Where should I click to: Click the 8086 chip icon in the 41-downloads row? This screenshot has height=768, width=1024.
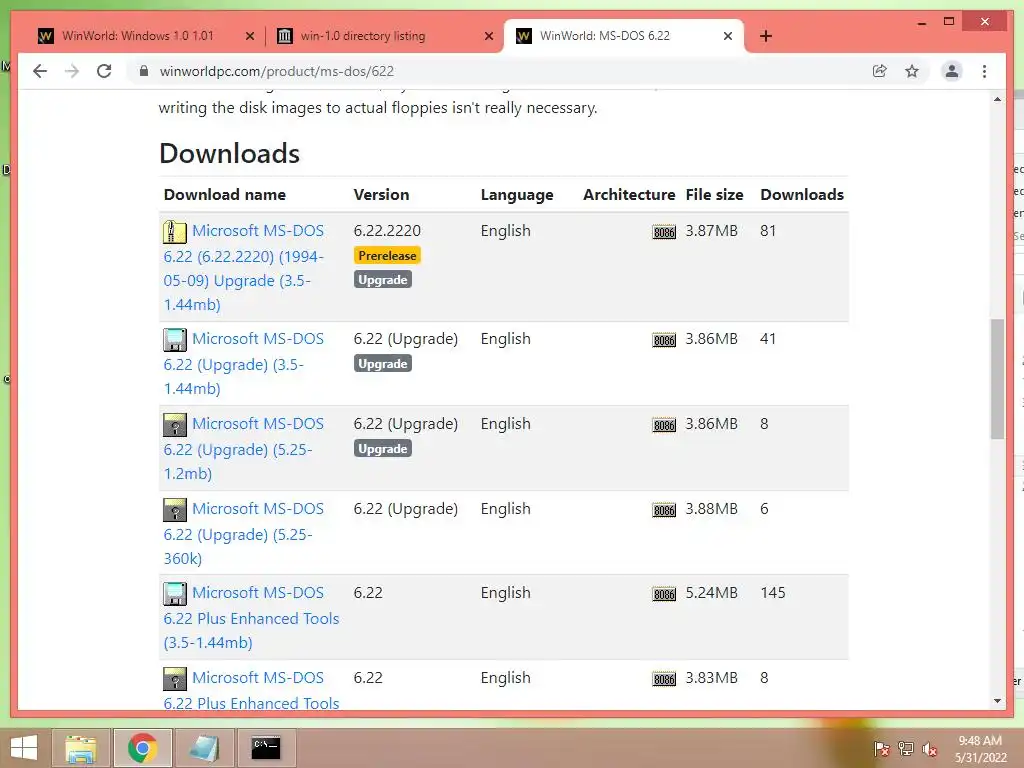point(664,340)
